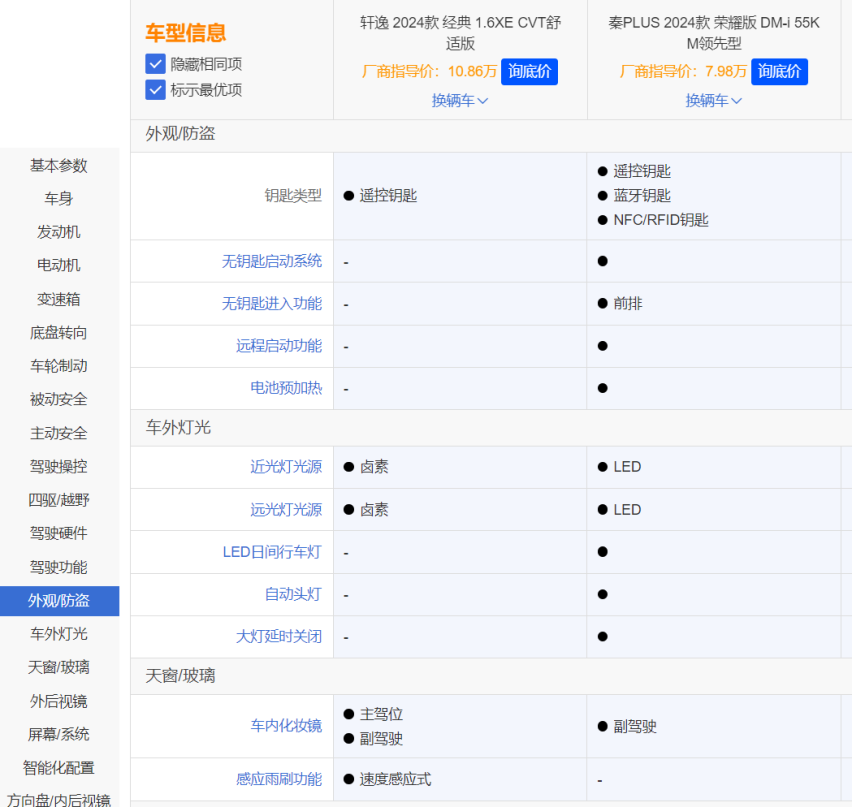Image resolution: width=852 pixels, height=807 pixels.
Task: Click 询底价 button for 轩逸 2024款
Action: pos(529,71)
